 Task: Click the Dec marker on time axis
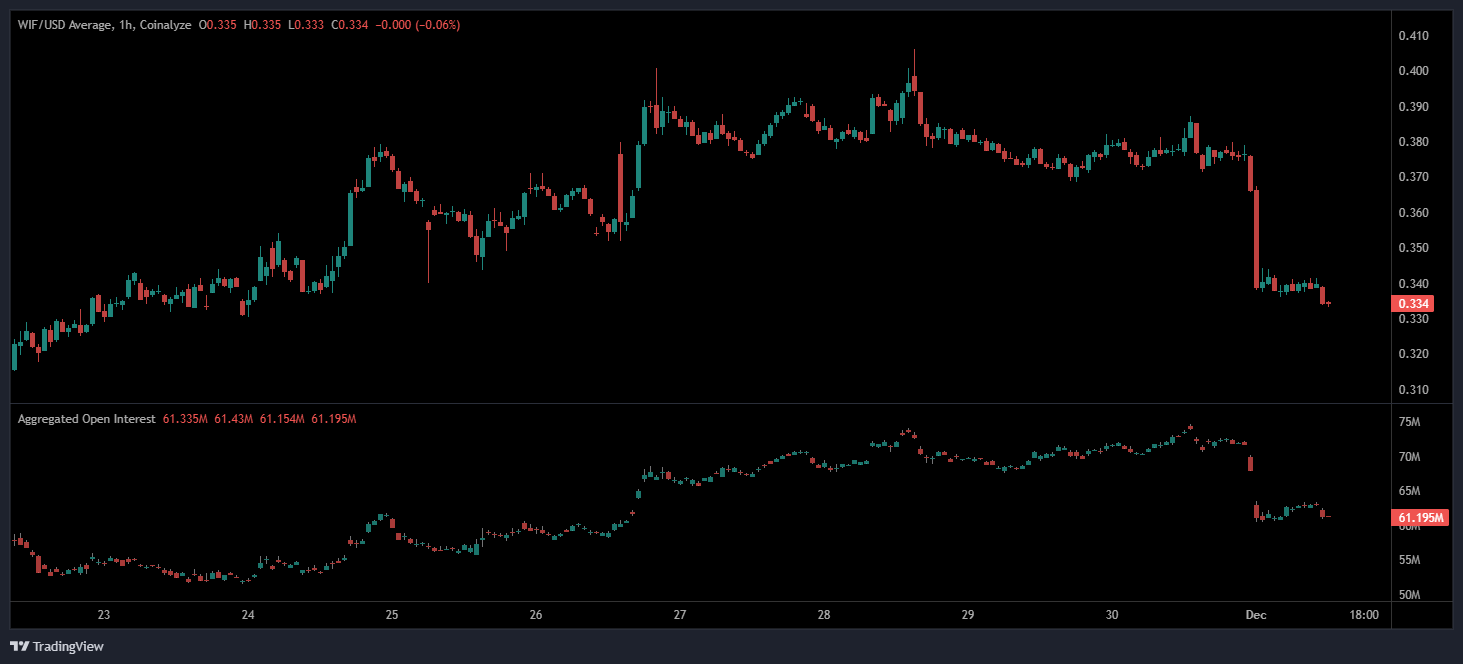pyautogui.click(x=1256, y=615)
